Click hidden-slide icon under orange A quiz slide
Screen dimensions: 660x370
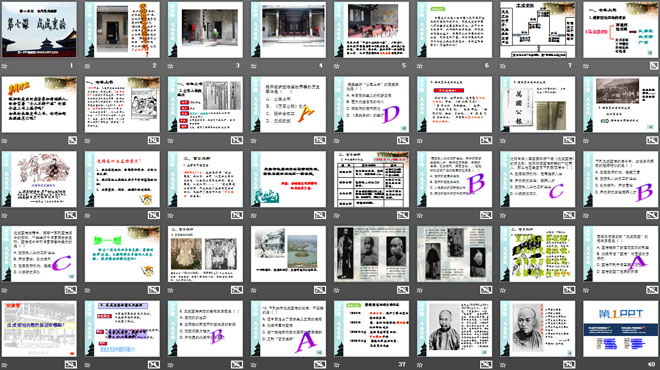[319, 140]
